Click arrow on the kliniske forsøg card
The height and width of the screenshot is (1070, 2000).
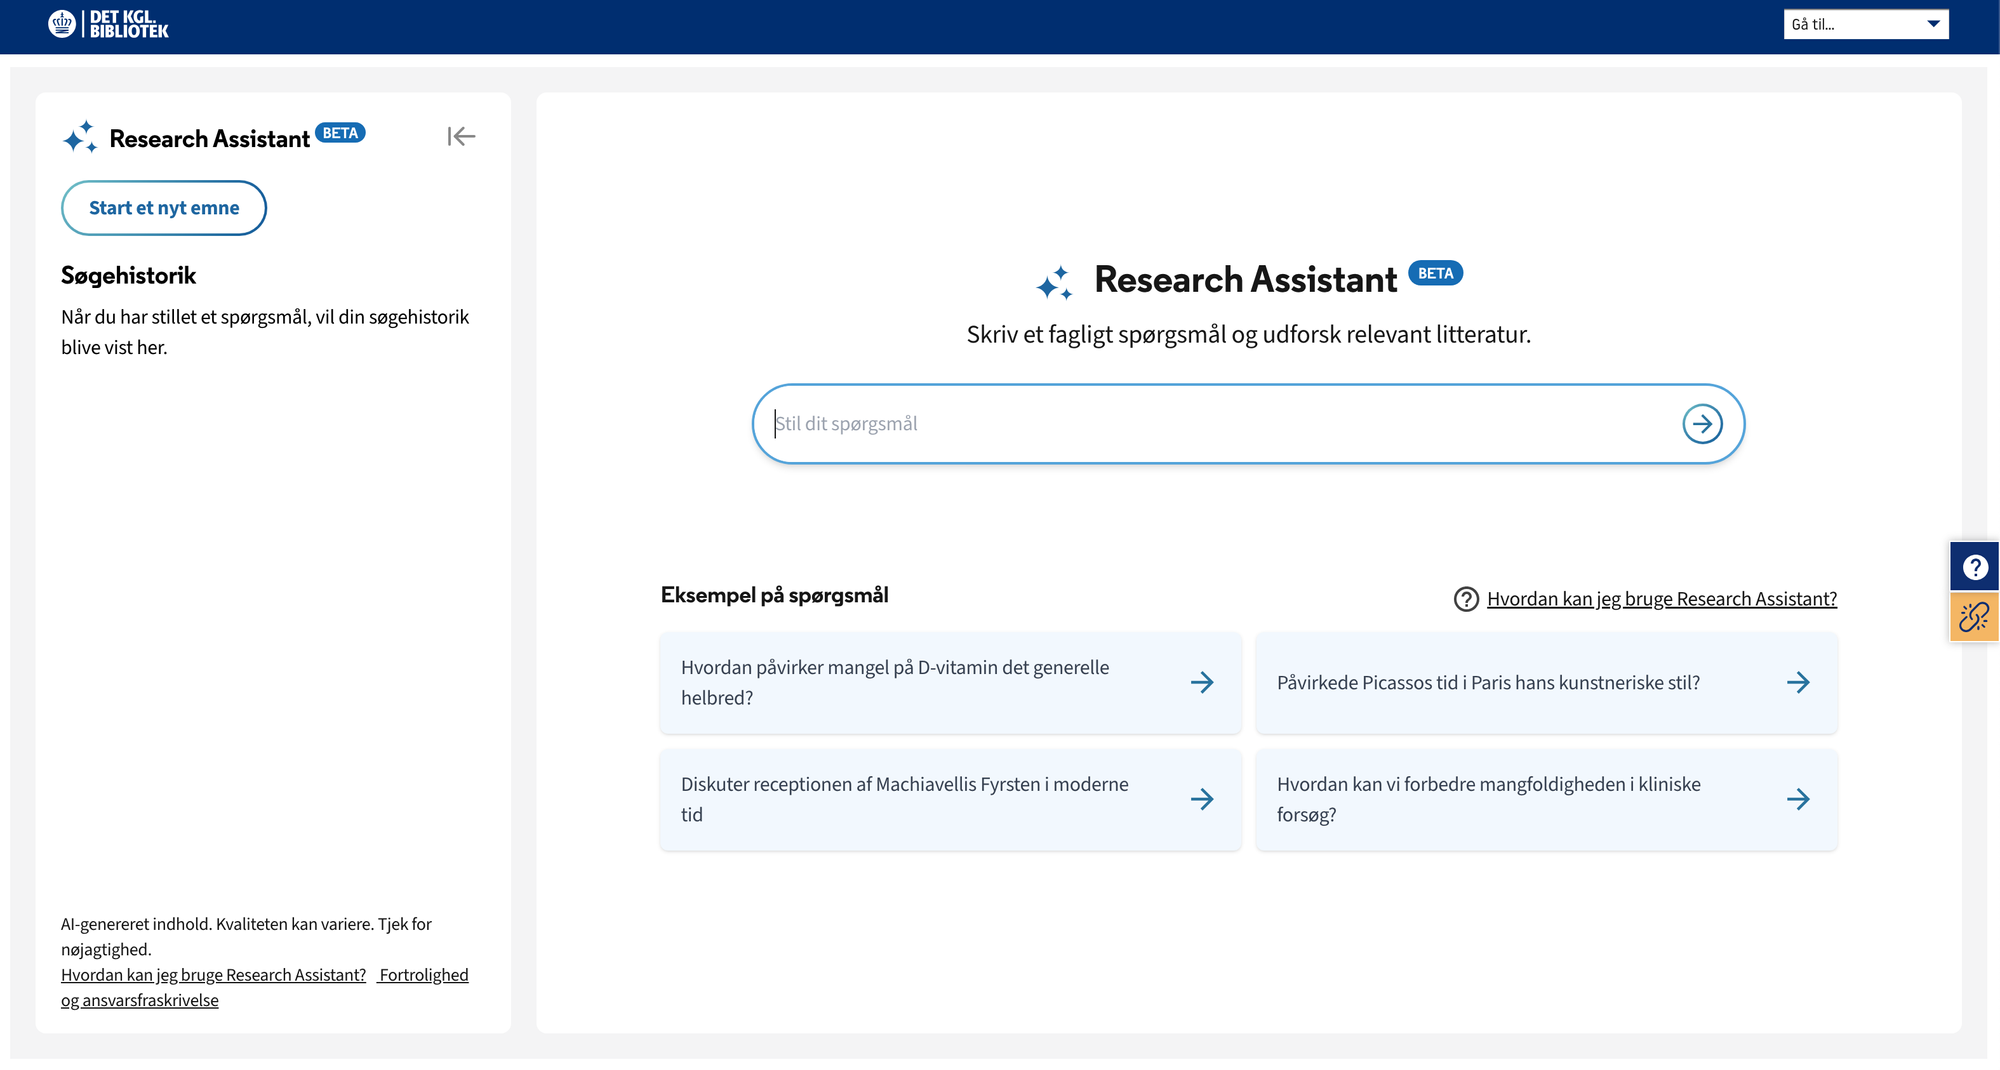(1798, 799)
